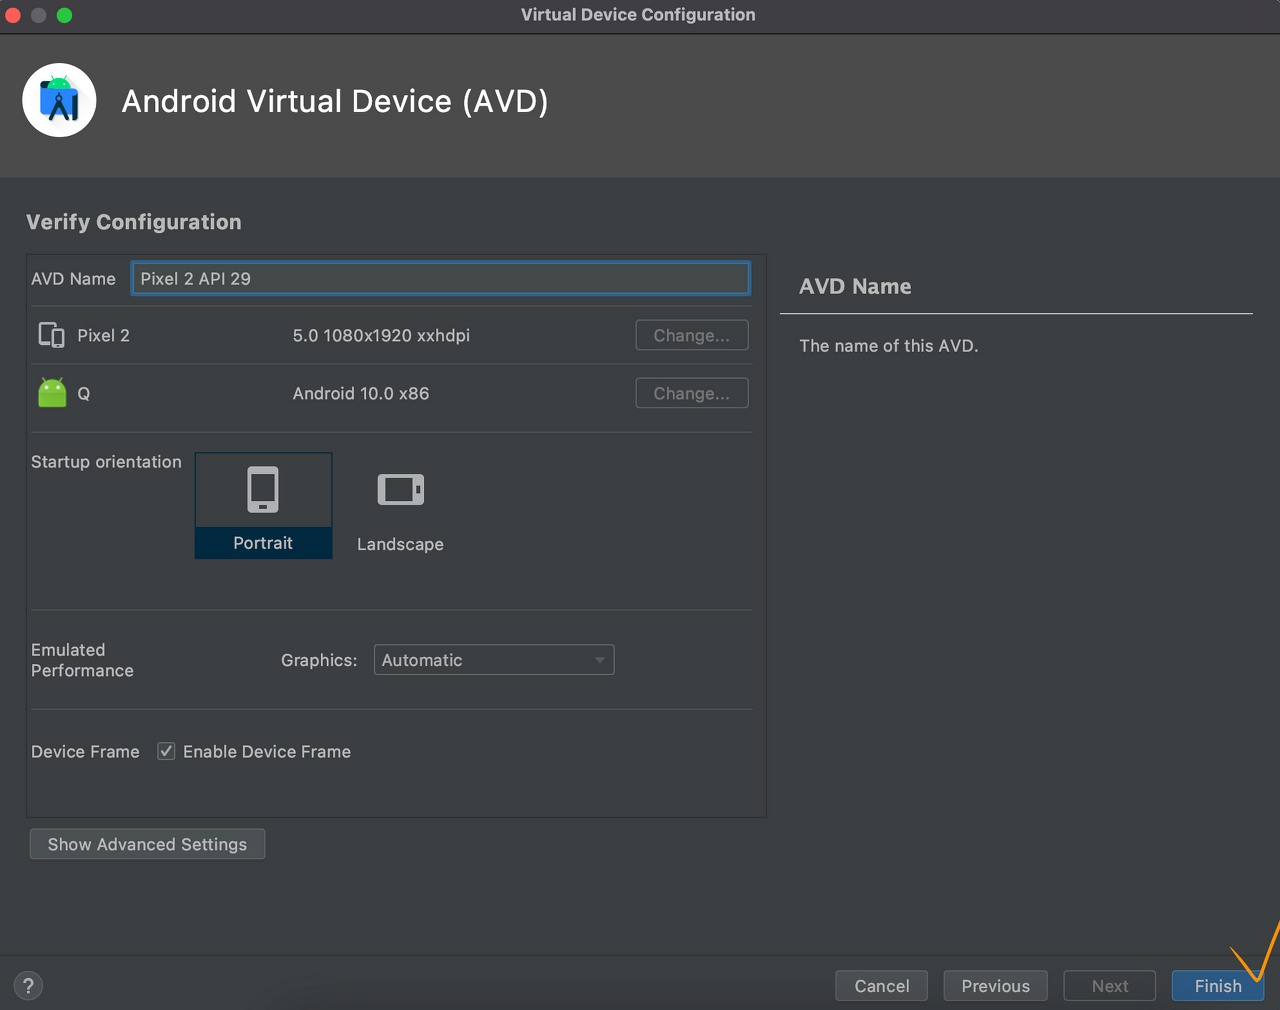
Task: Click 'The name of this AVD.' description
Action: (x=889, y=346)
